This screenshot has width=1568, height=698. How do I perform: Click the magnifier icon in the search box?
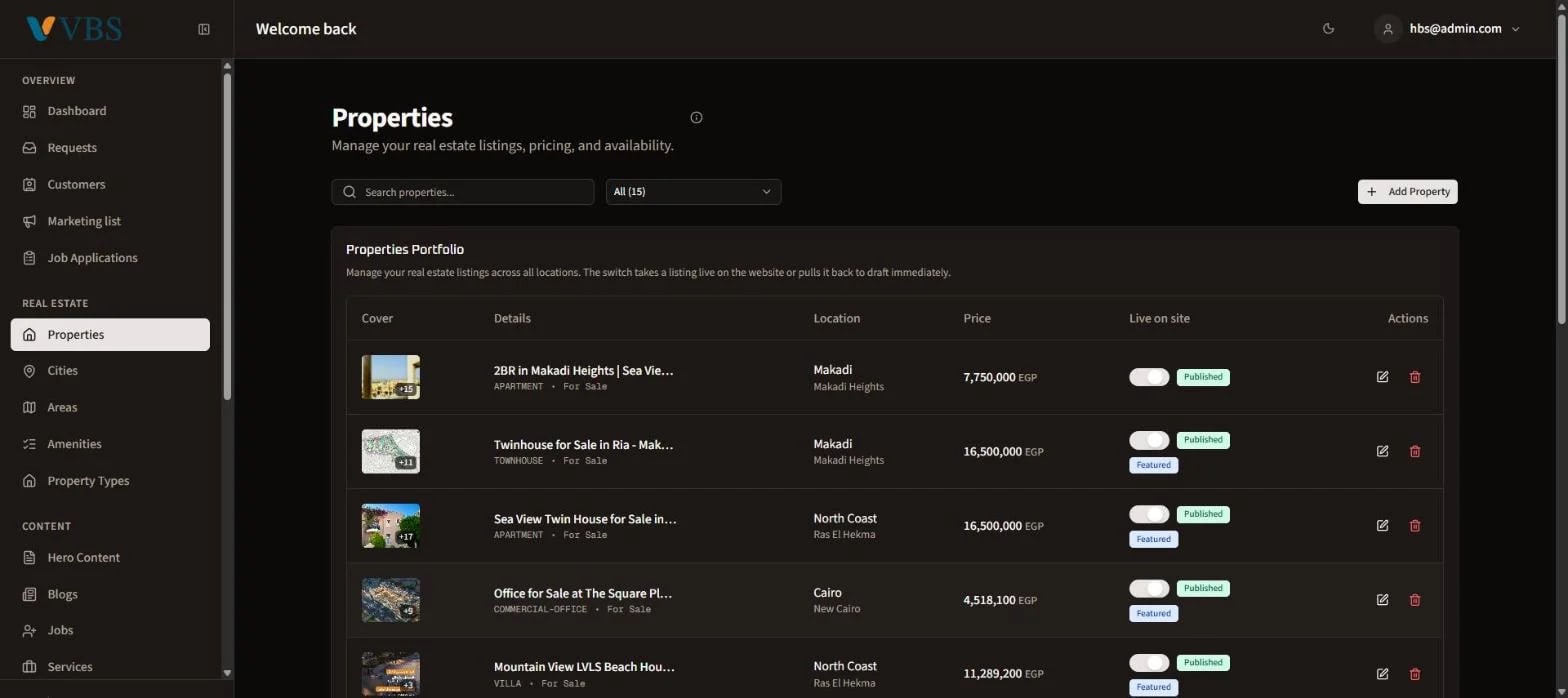pos(349,192)
